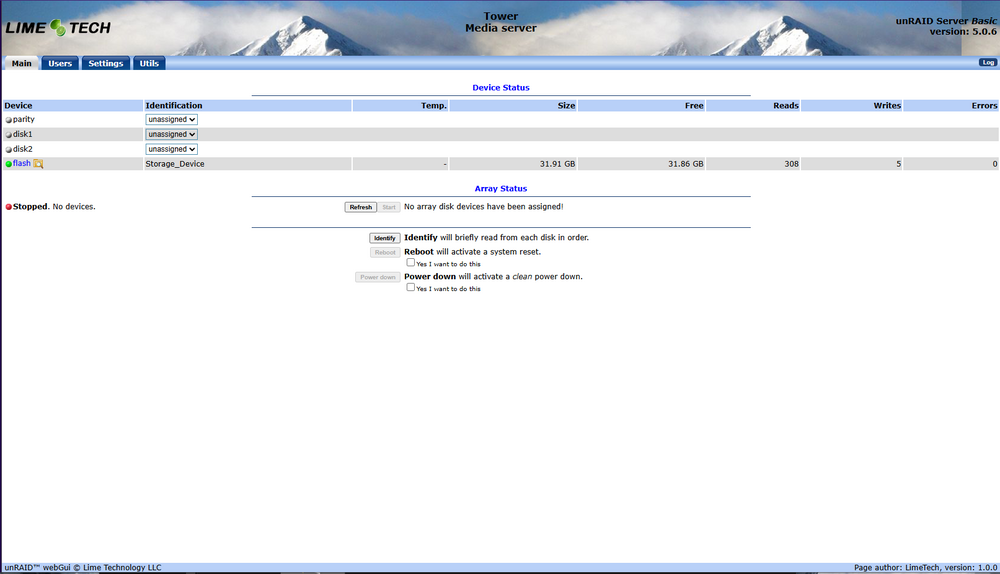Open the flash device link

point(22,163)
